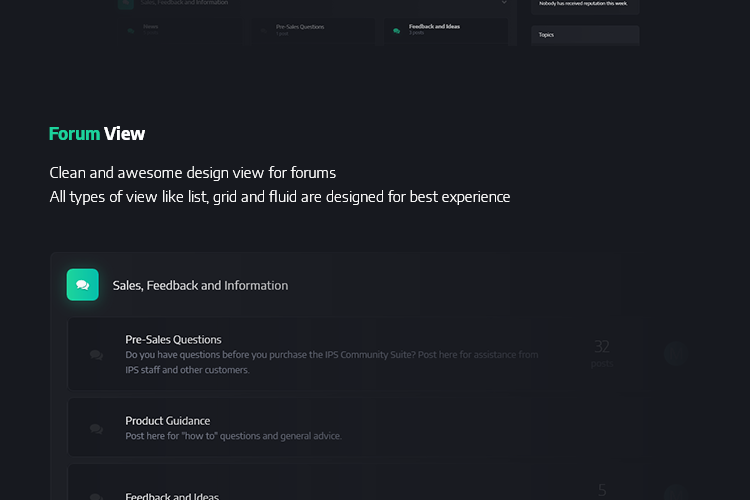Select the Pre-Sales Questions tile showing 1 post
Viewport: 750px width, 500px height.
point(313,31)
